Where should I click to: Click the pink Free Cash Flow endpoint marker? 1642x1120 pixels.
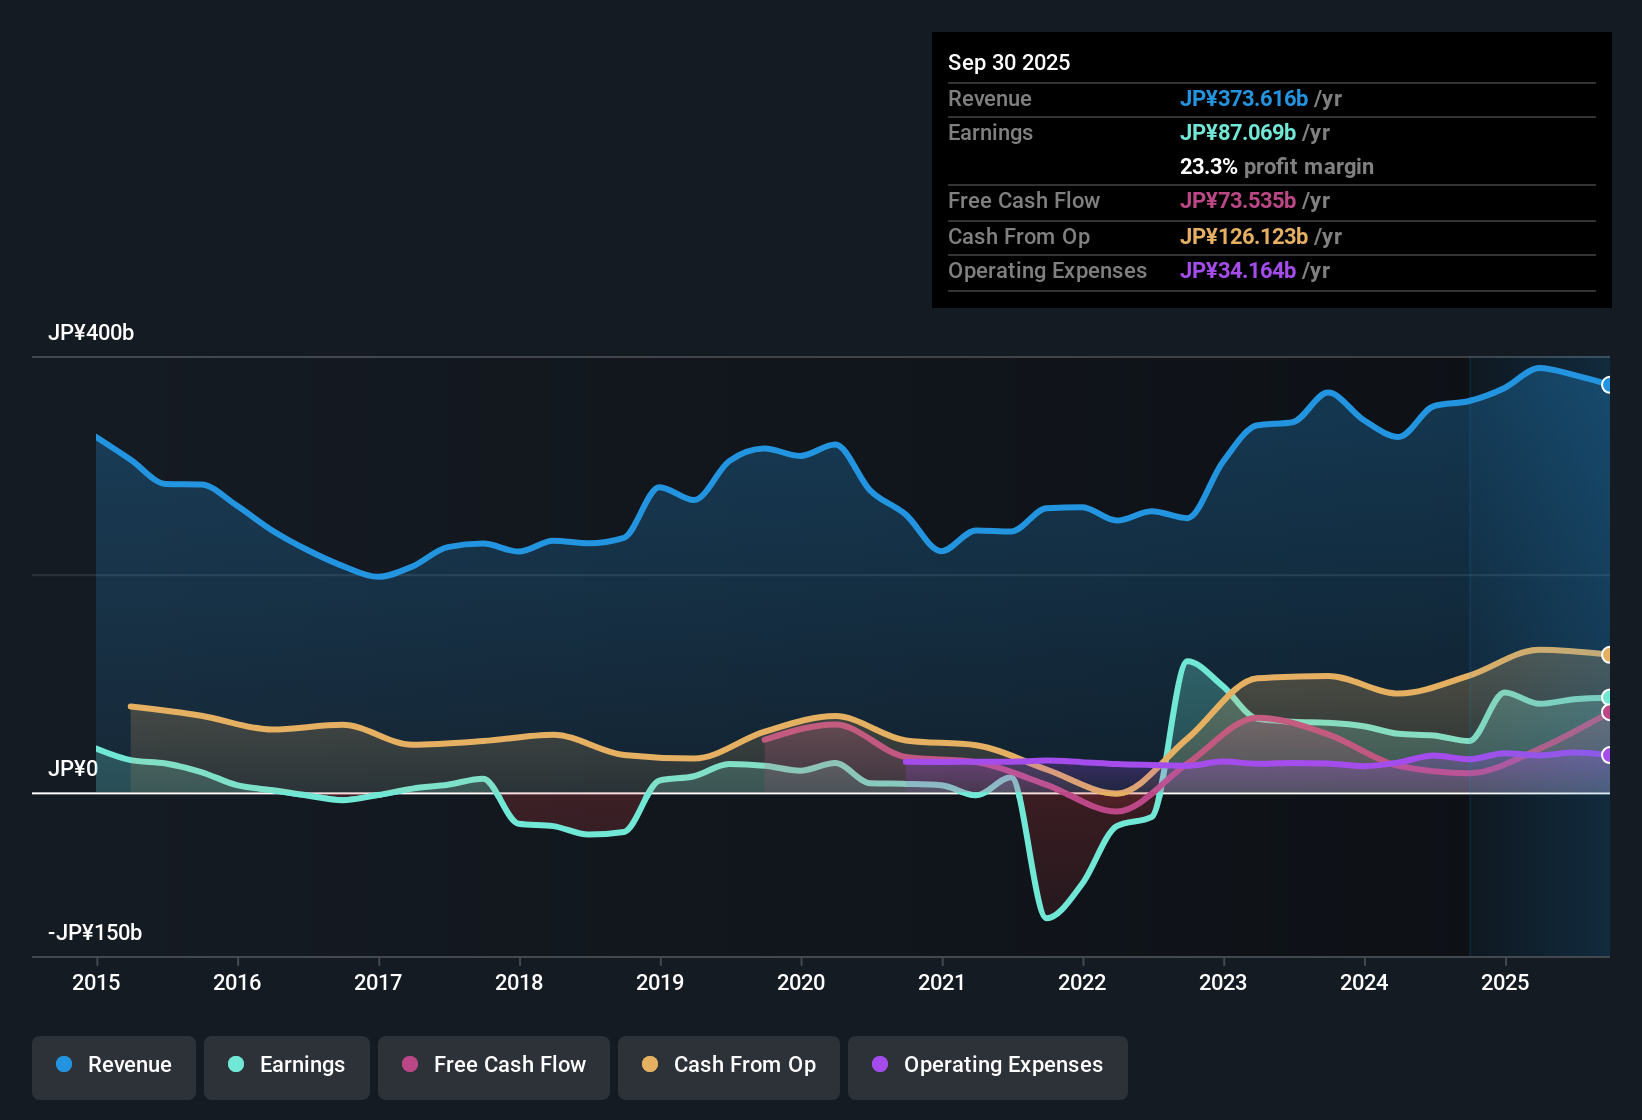pyautogui.click(x=1608, y=712)
